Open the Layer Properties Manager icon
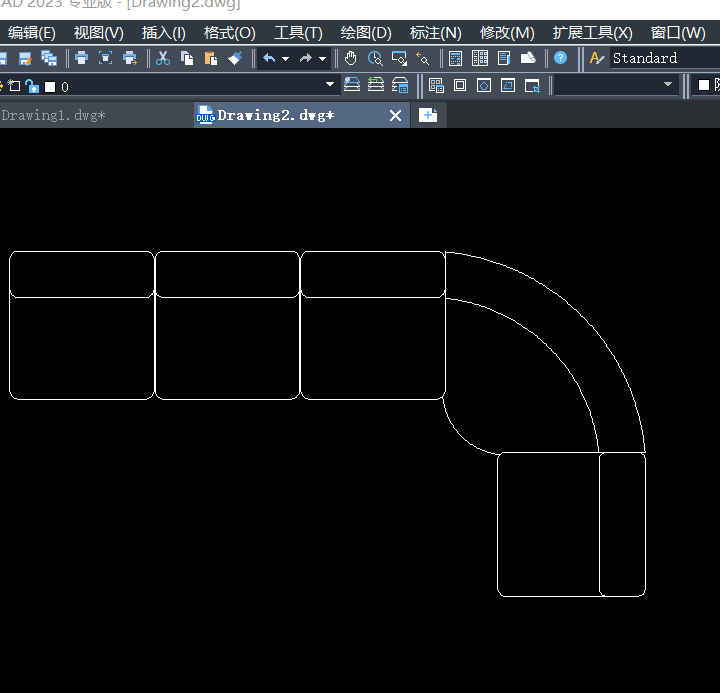720x693 pixels. (352, 85)
